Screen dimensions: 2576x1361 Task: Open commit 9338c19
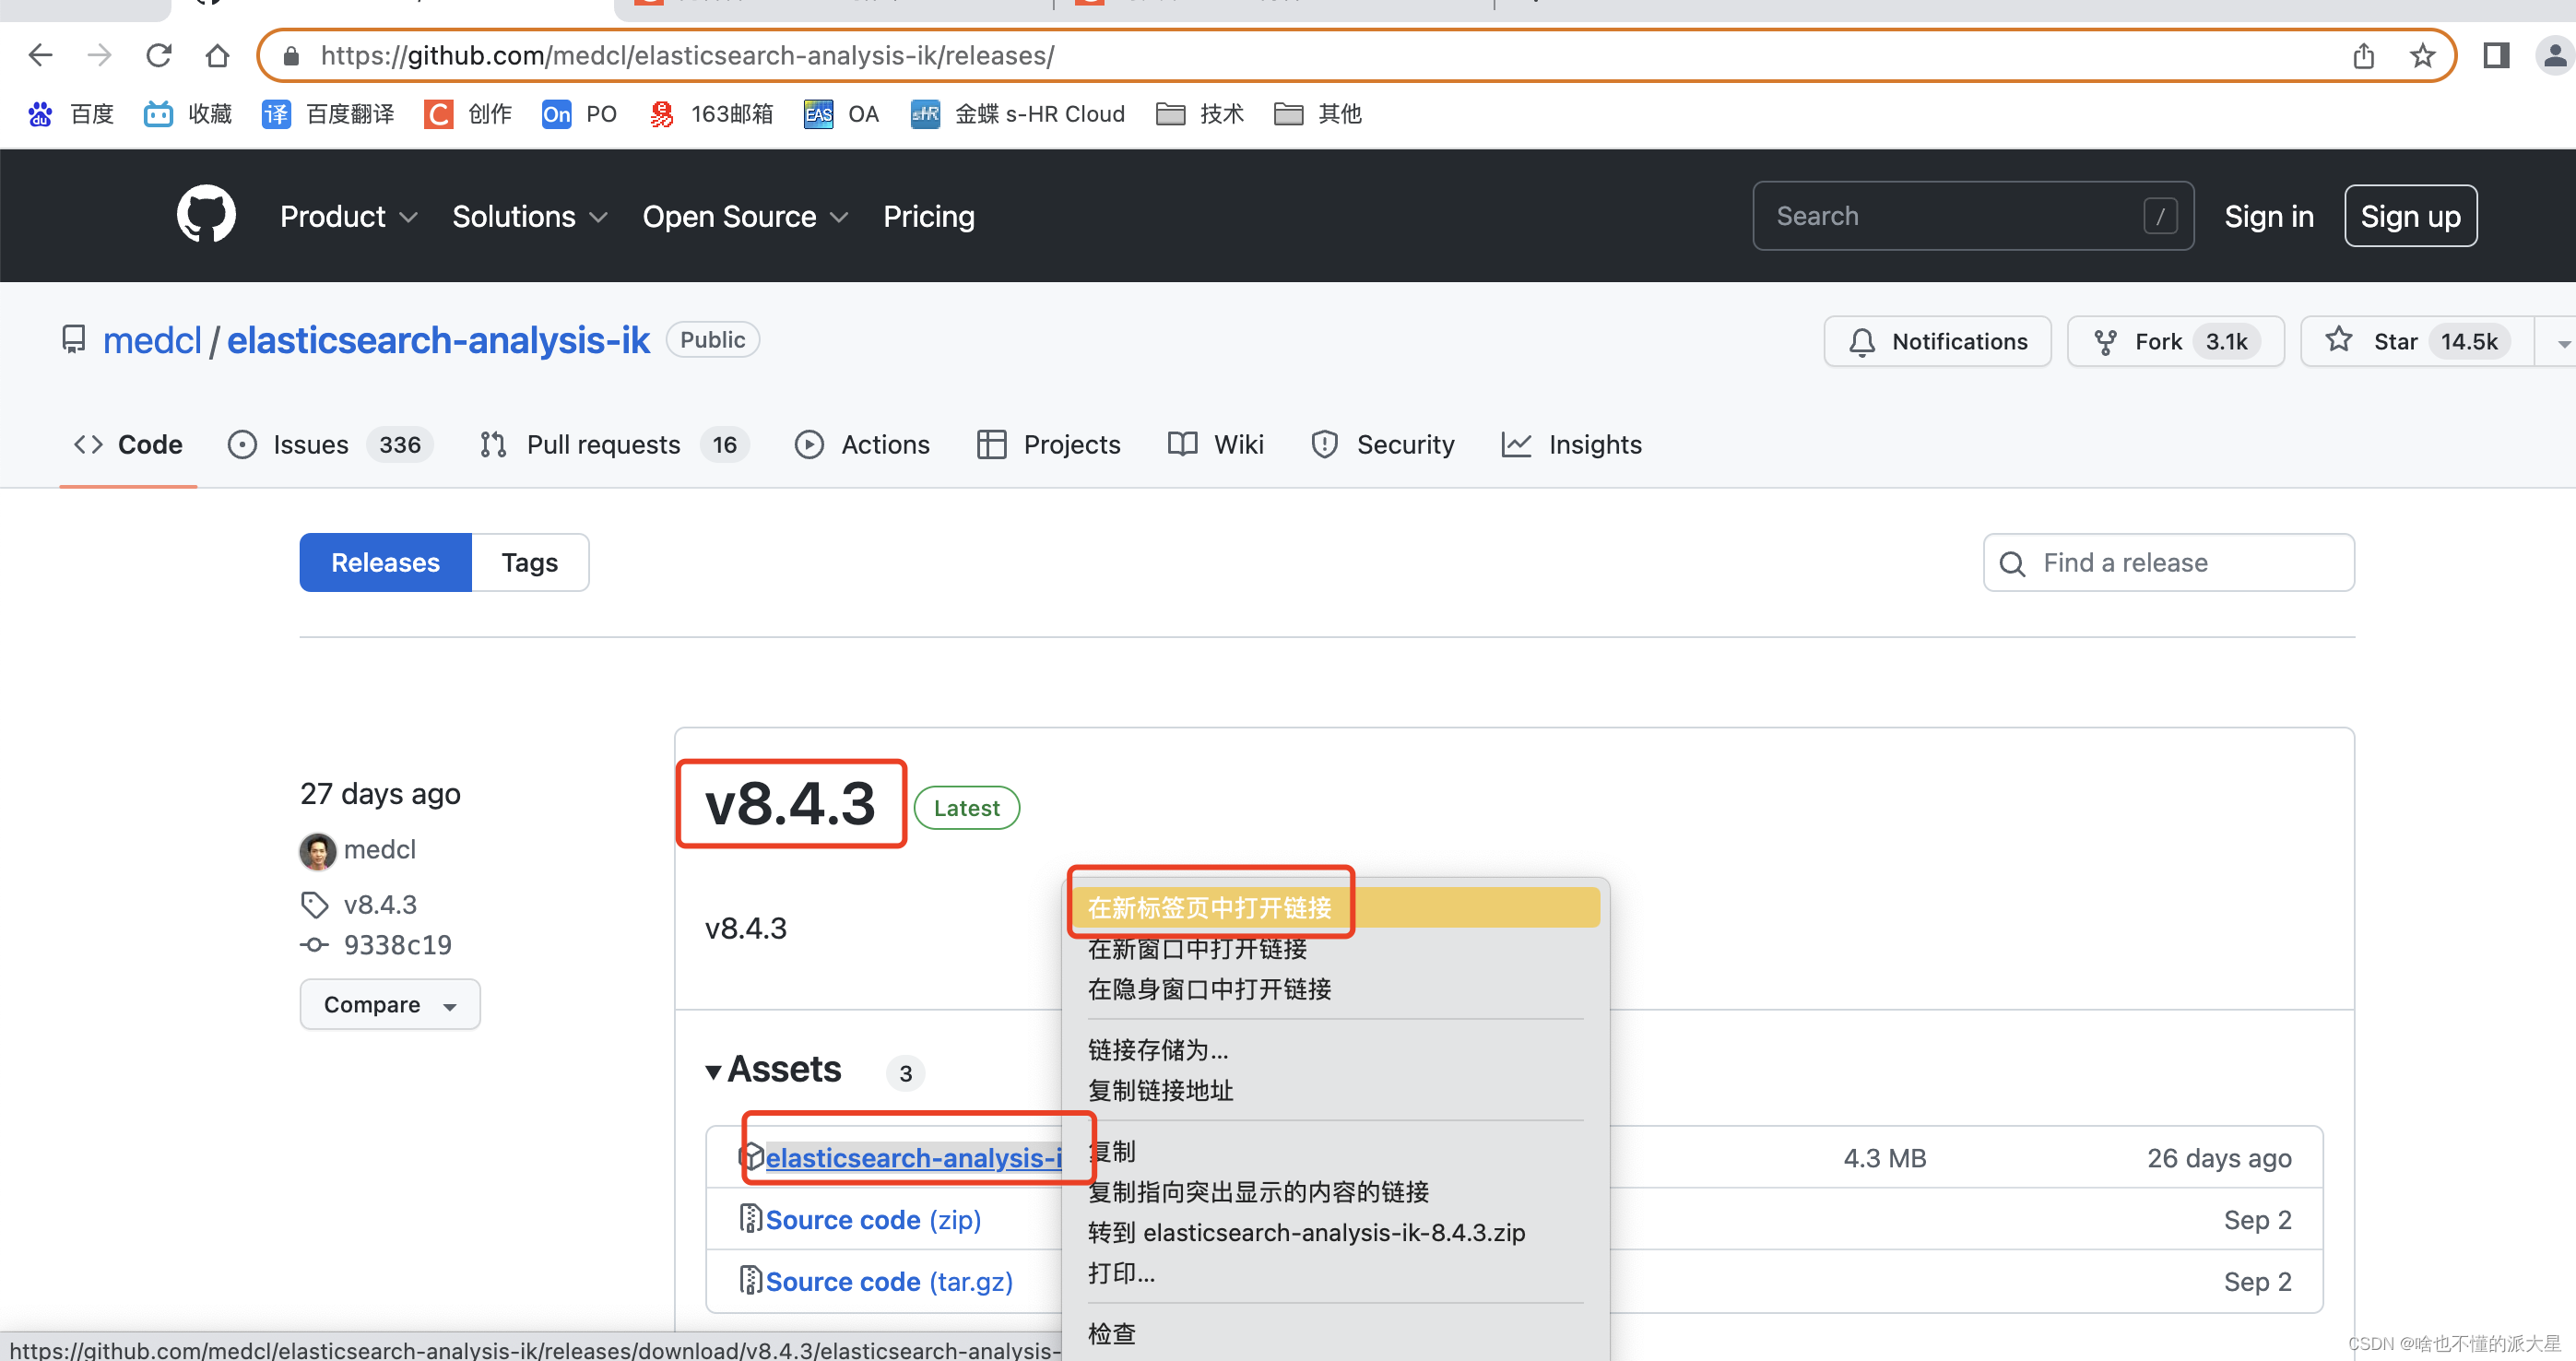coord(397,945)
